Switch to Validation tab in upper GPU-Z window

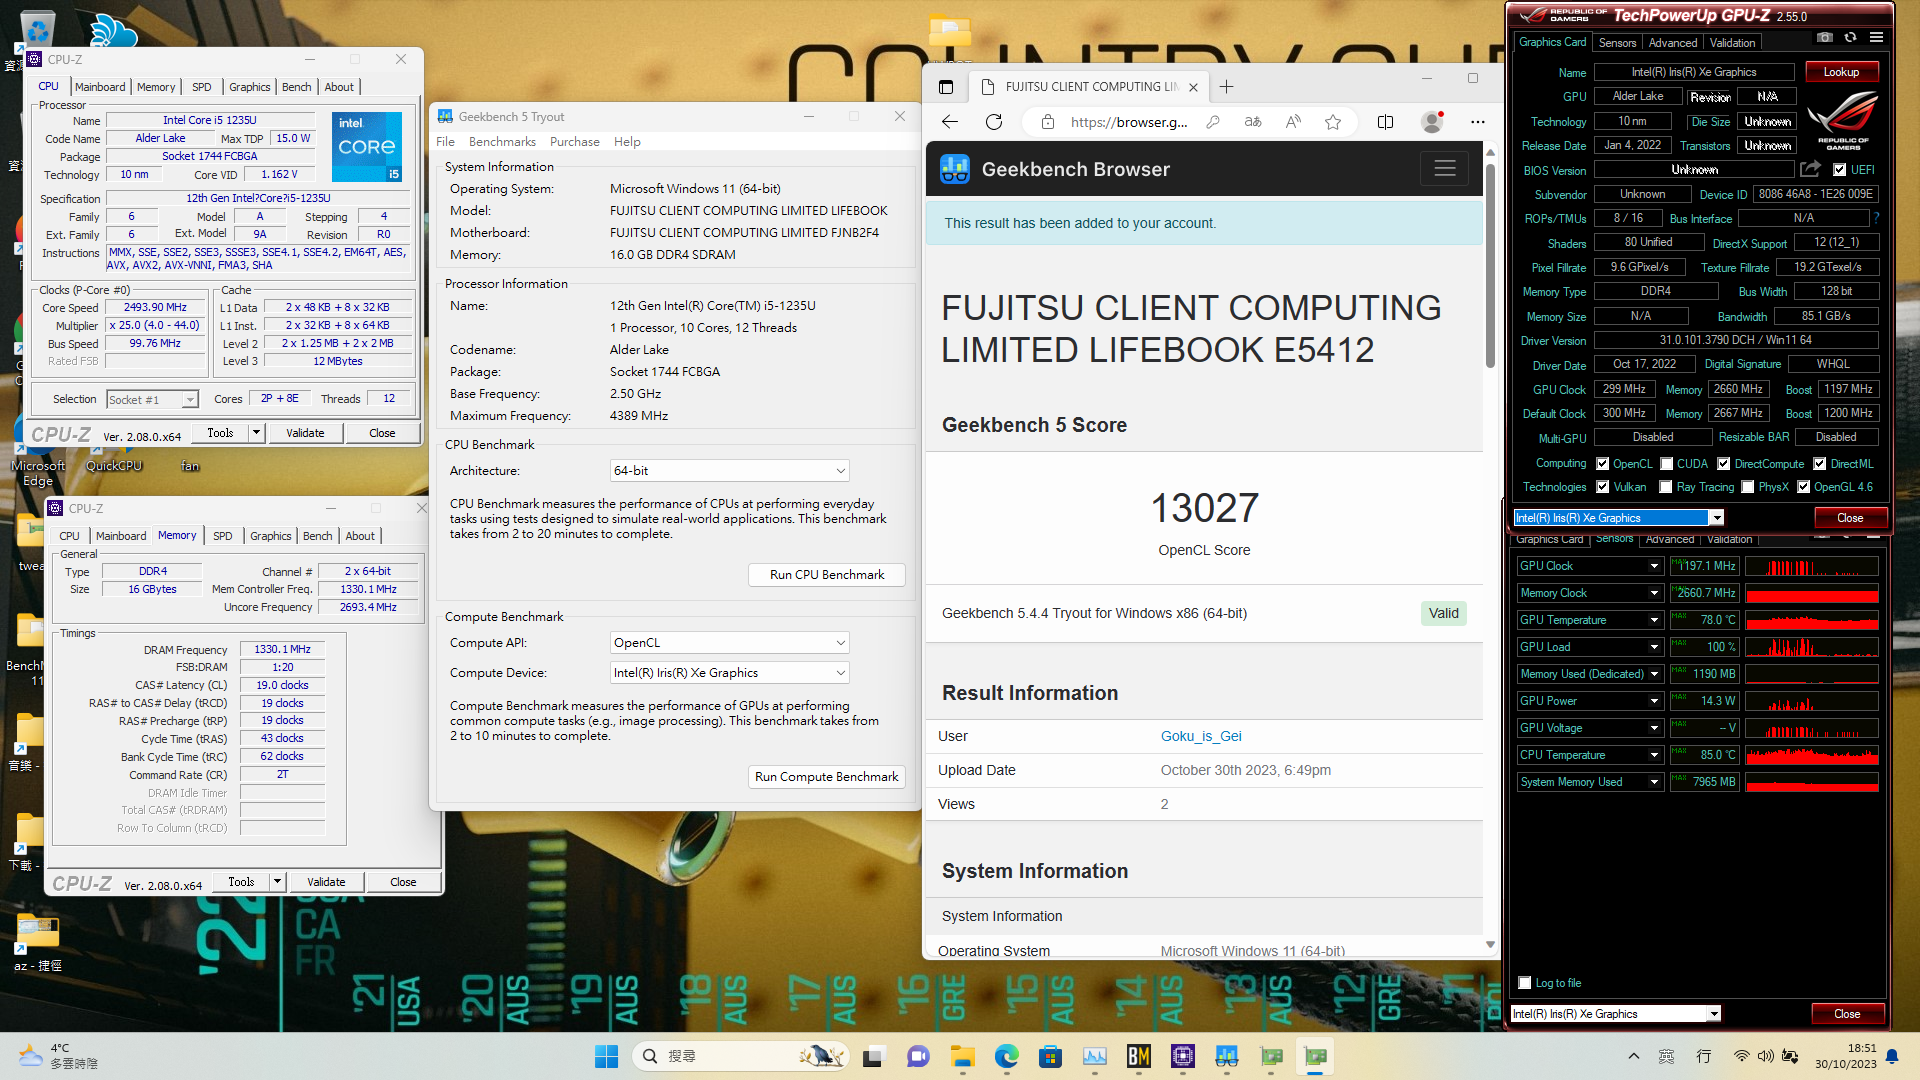pos(1732,43)
